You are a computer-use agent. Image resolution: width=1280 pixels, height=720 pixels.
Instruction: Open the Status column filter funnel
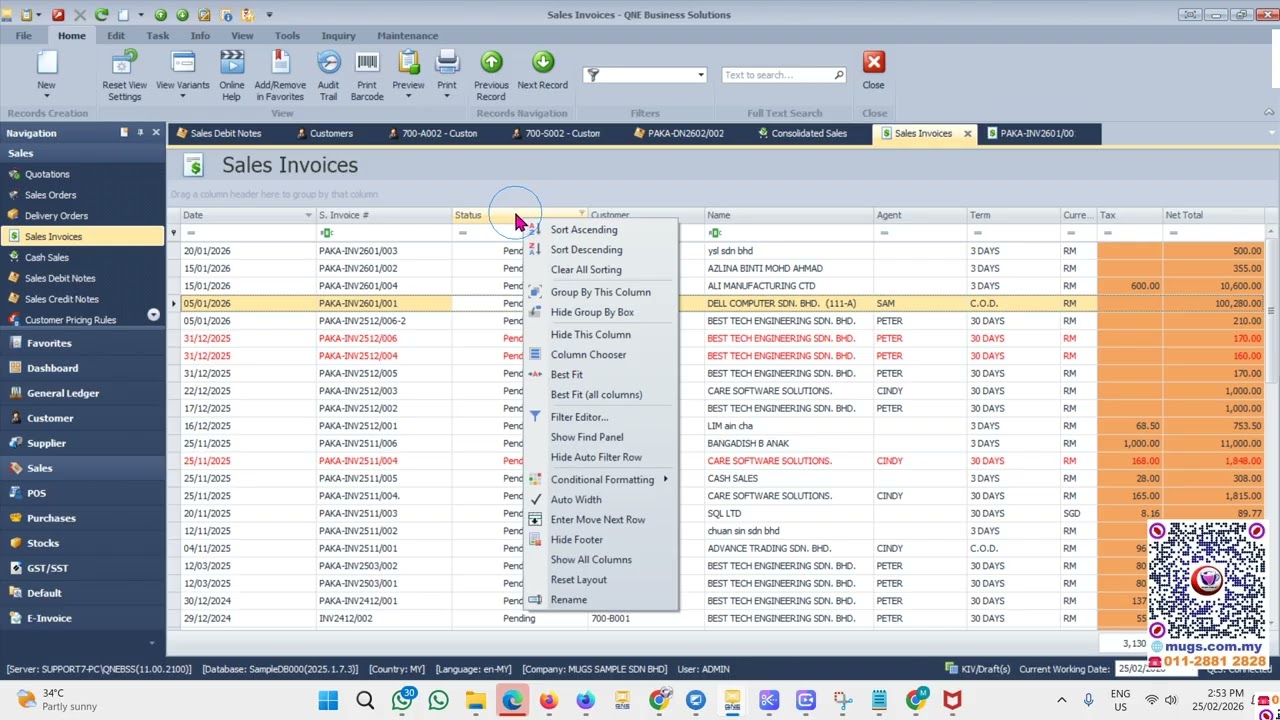coord(581,214)
